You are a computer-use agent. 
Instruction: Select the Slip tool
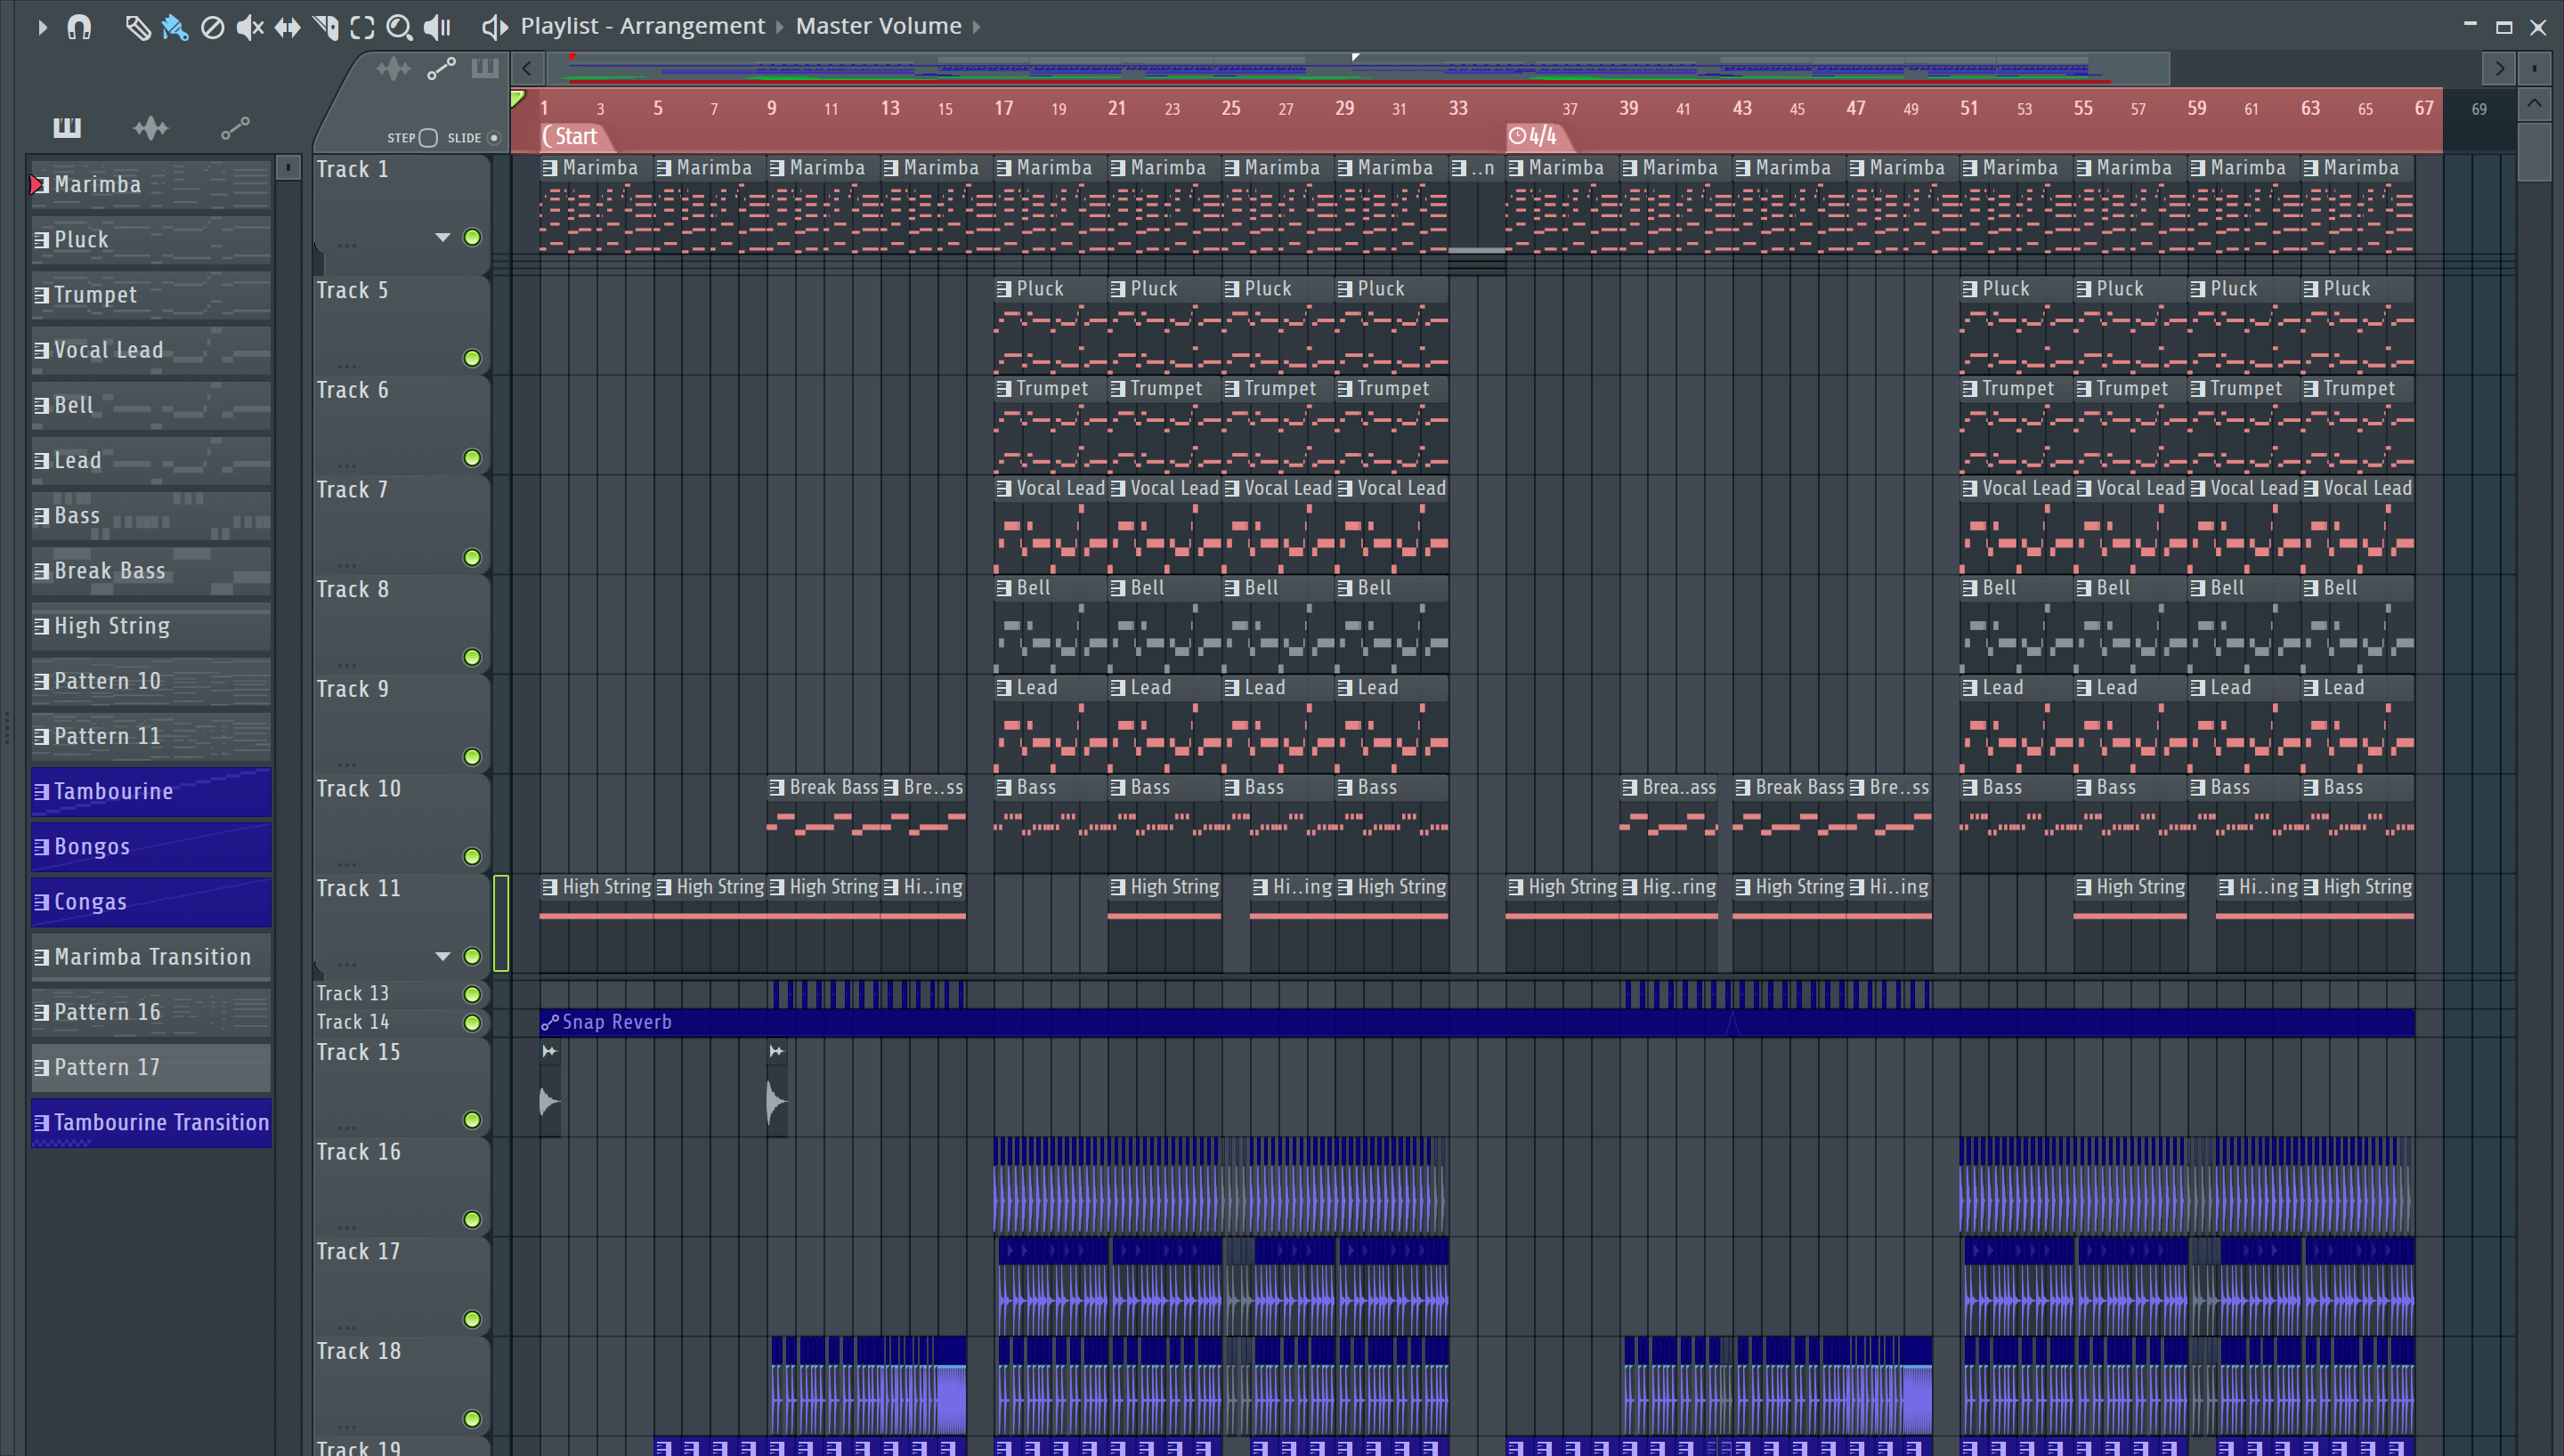pos(287,27)
